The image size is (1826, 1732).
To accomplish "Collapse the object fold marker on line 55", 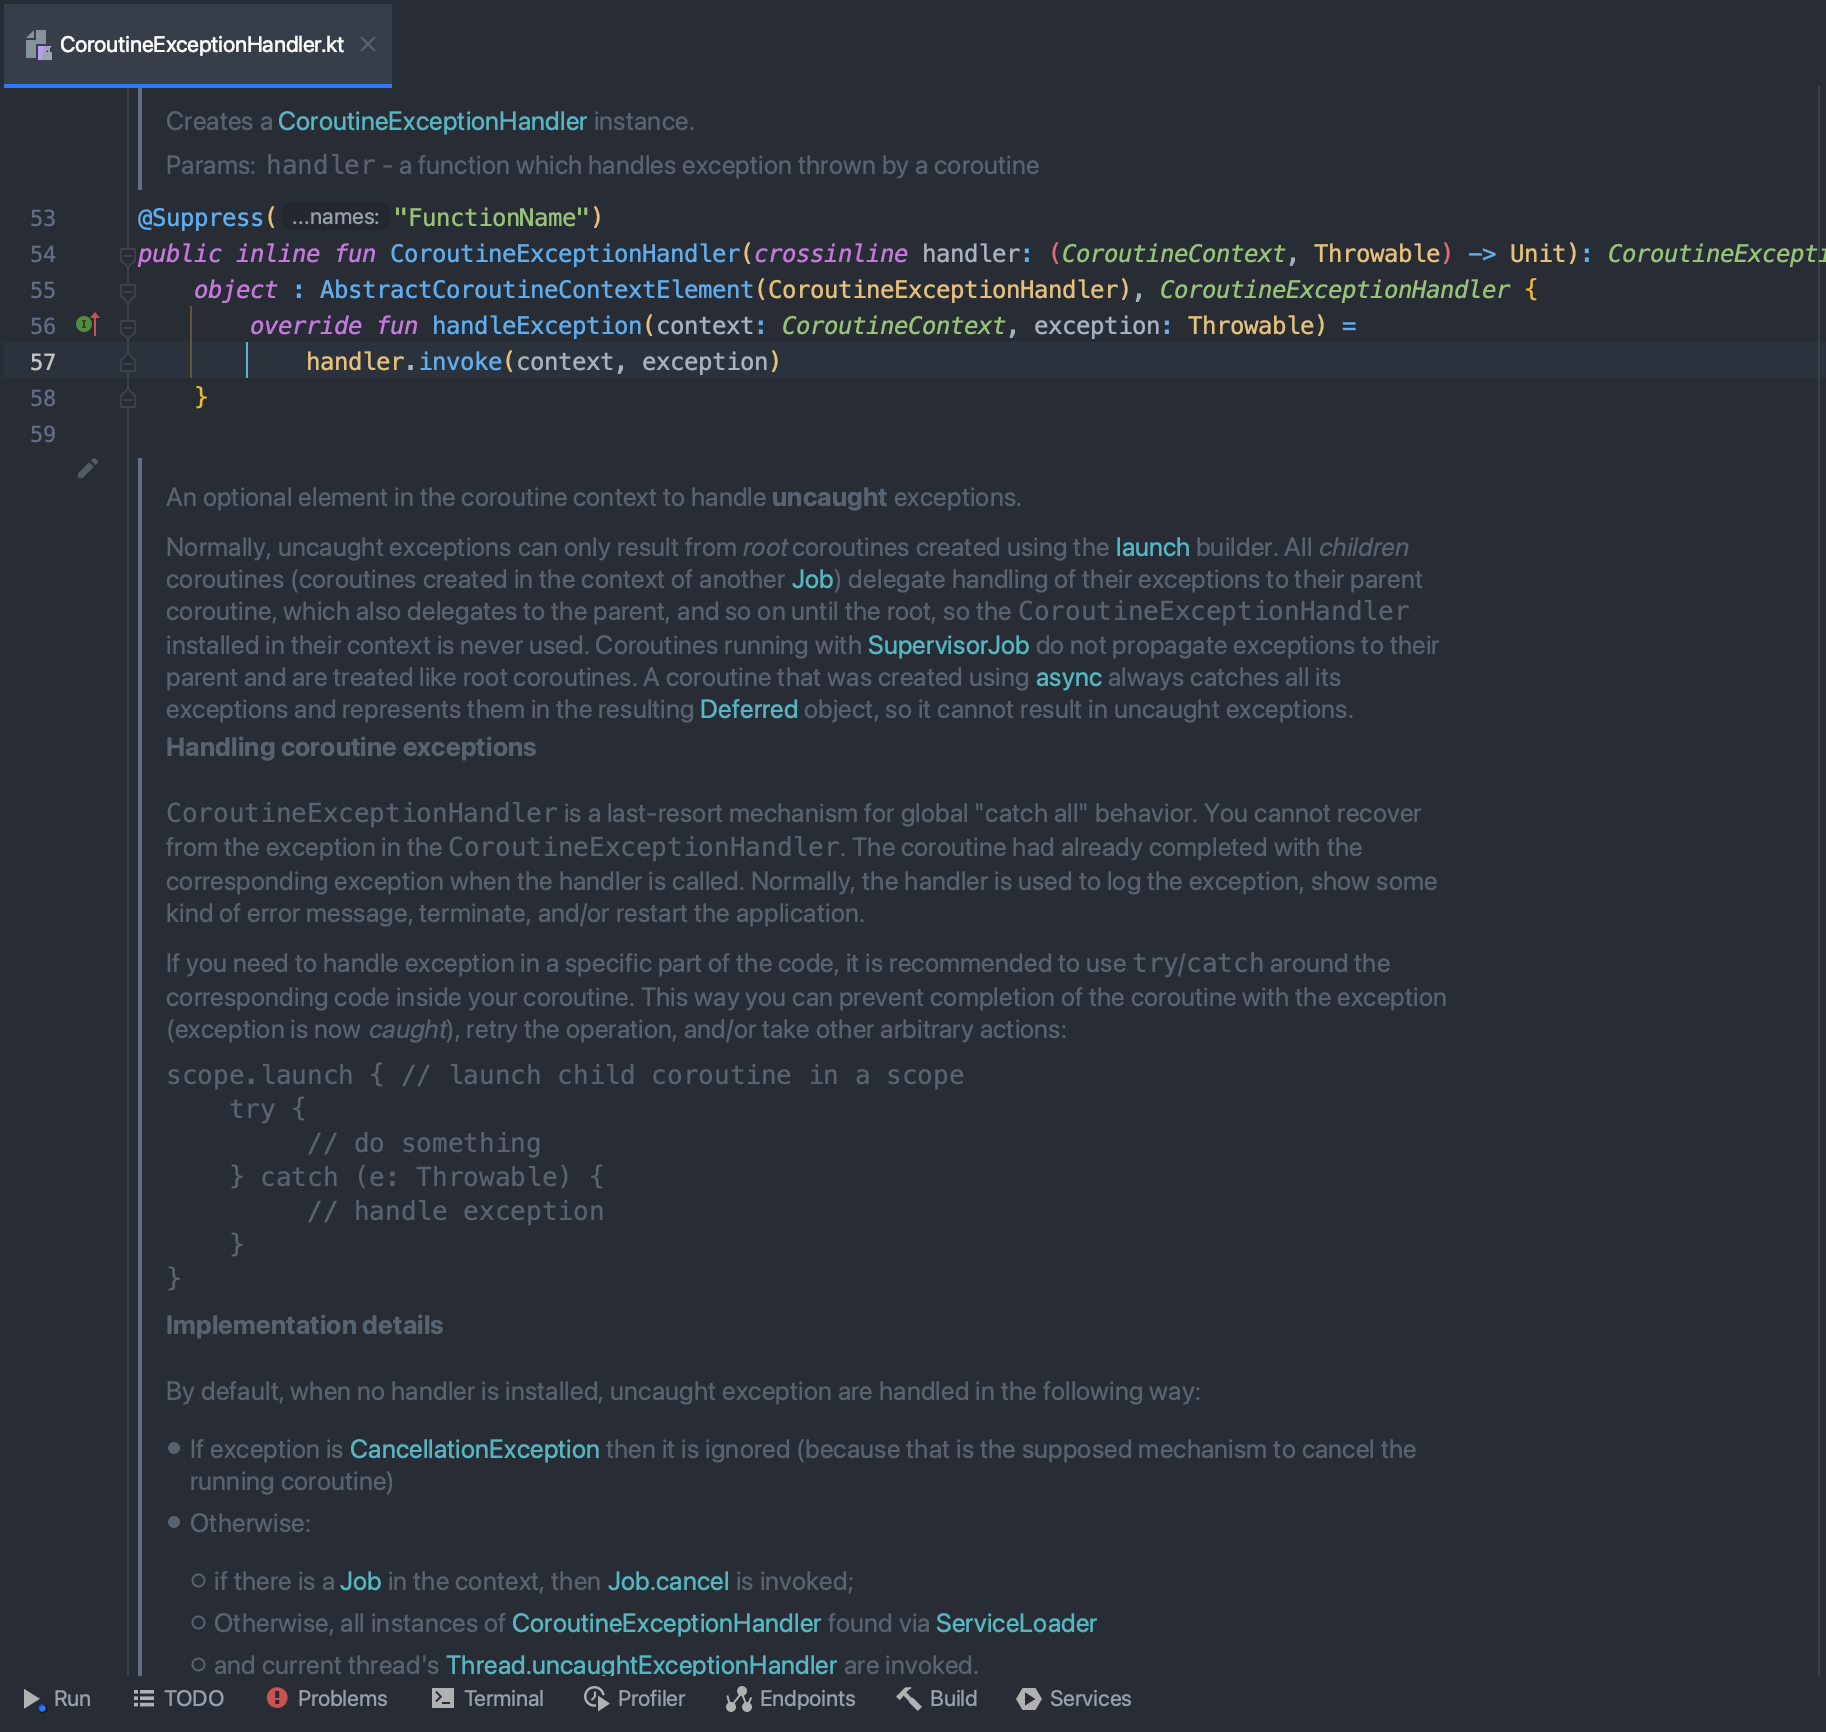I will pos(127,292).
